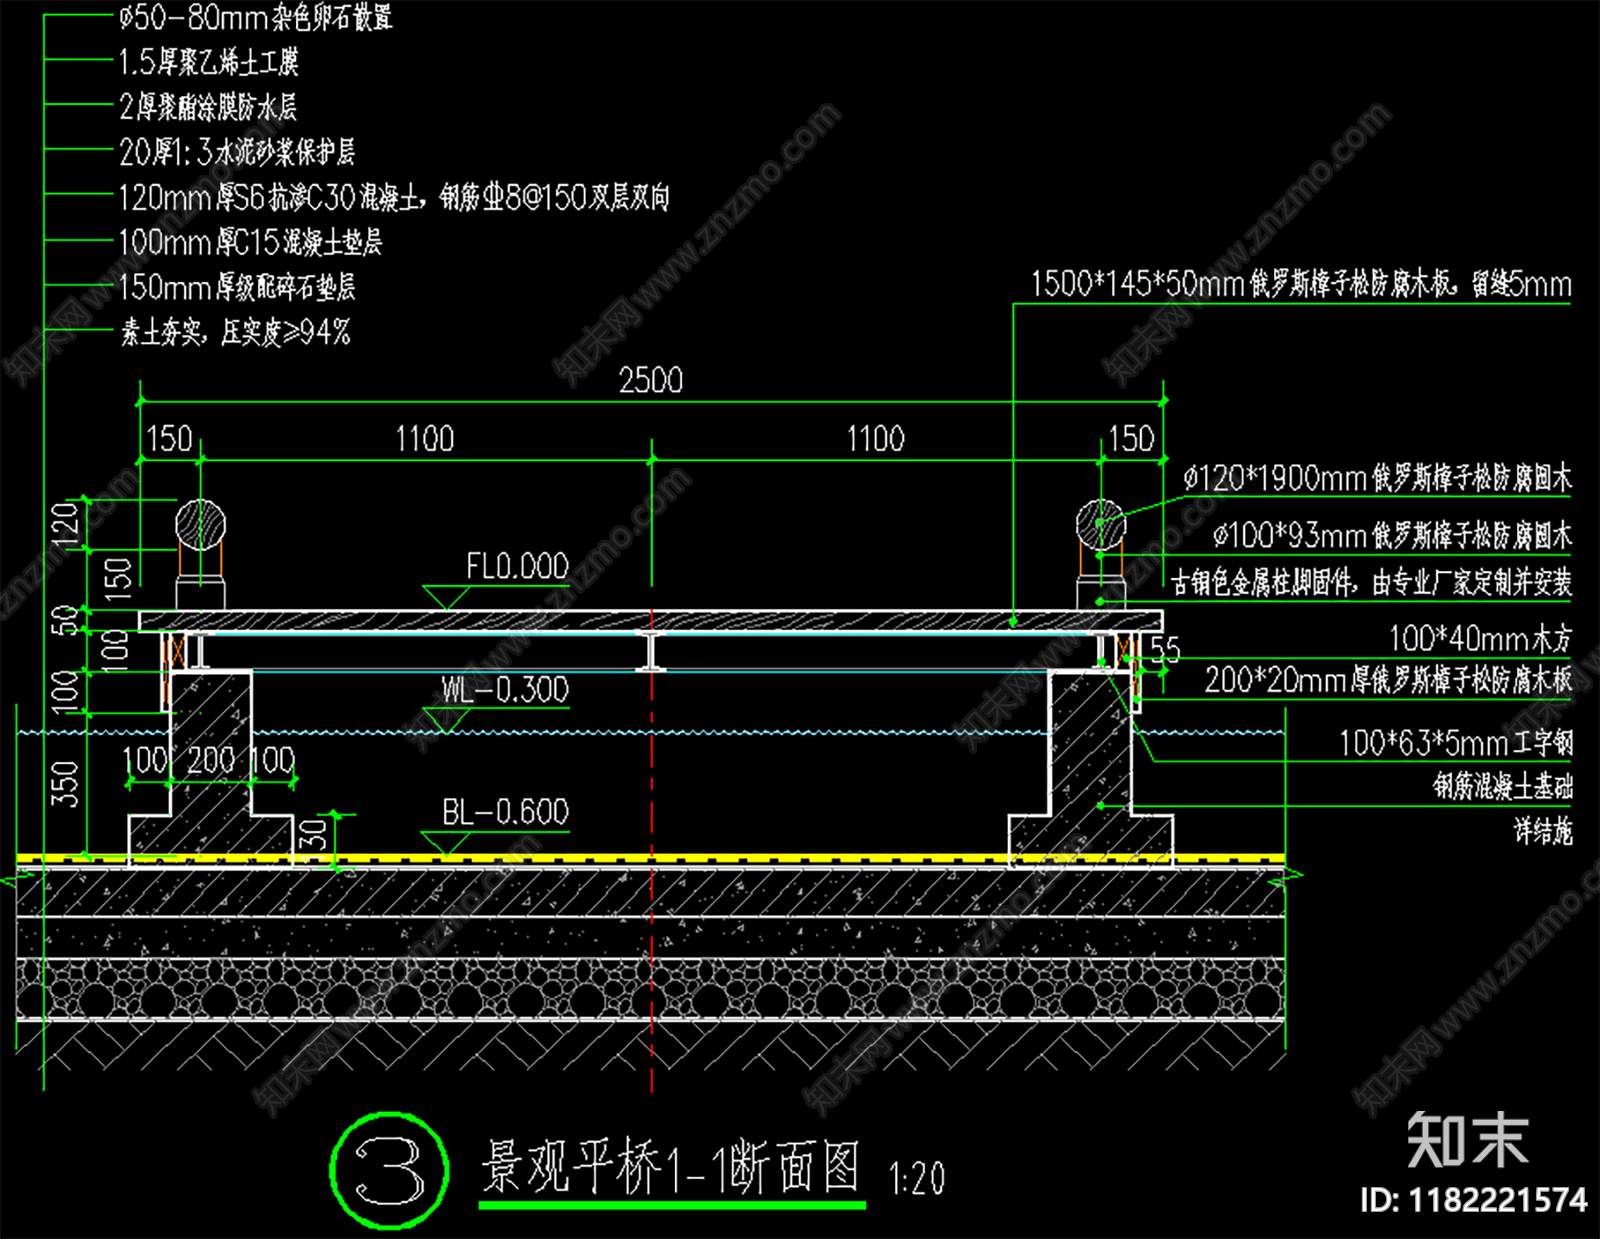The width and height of the screenshot is (1600, 1239).
Task: Click the left 150 horizontal dimension text
Action: 169,439
